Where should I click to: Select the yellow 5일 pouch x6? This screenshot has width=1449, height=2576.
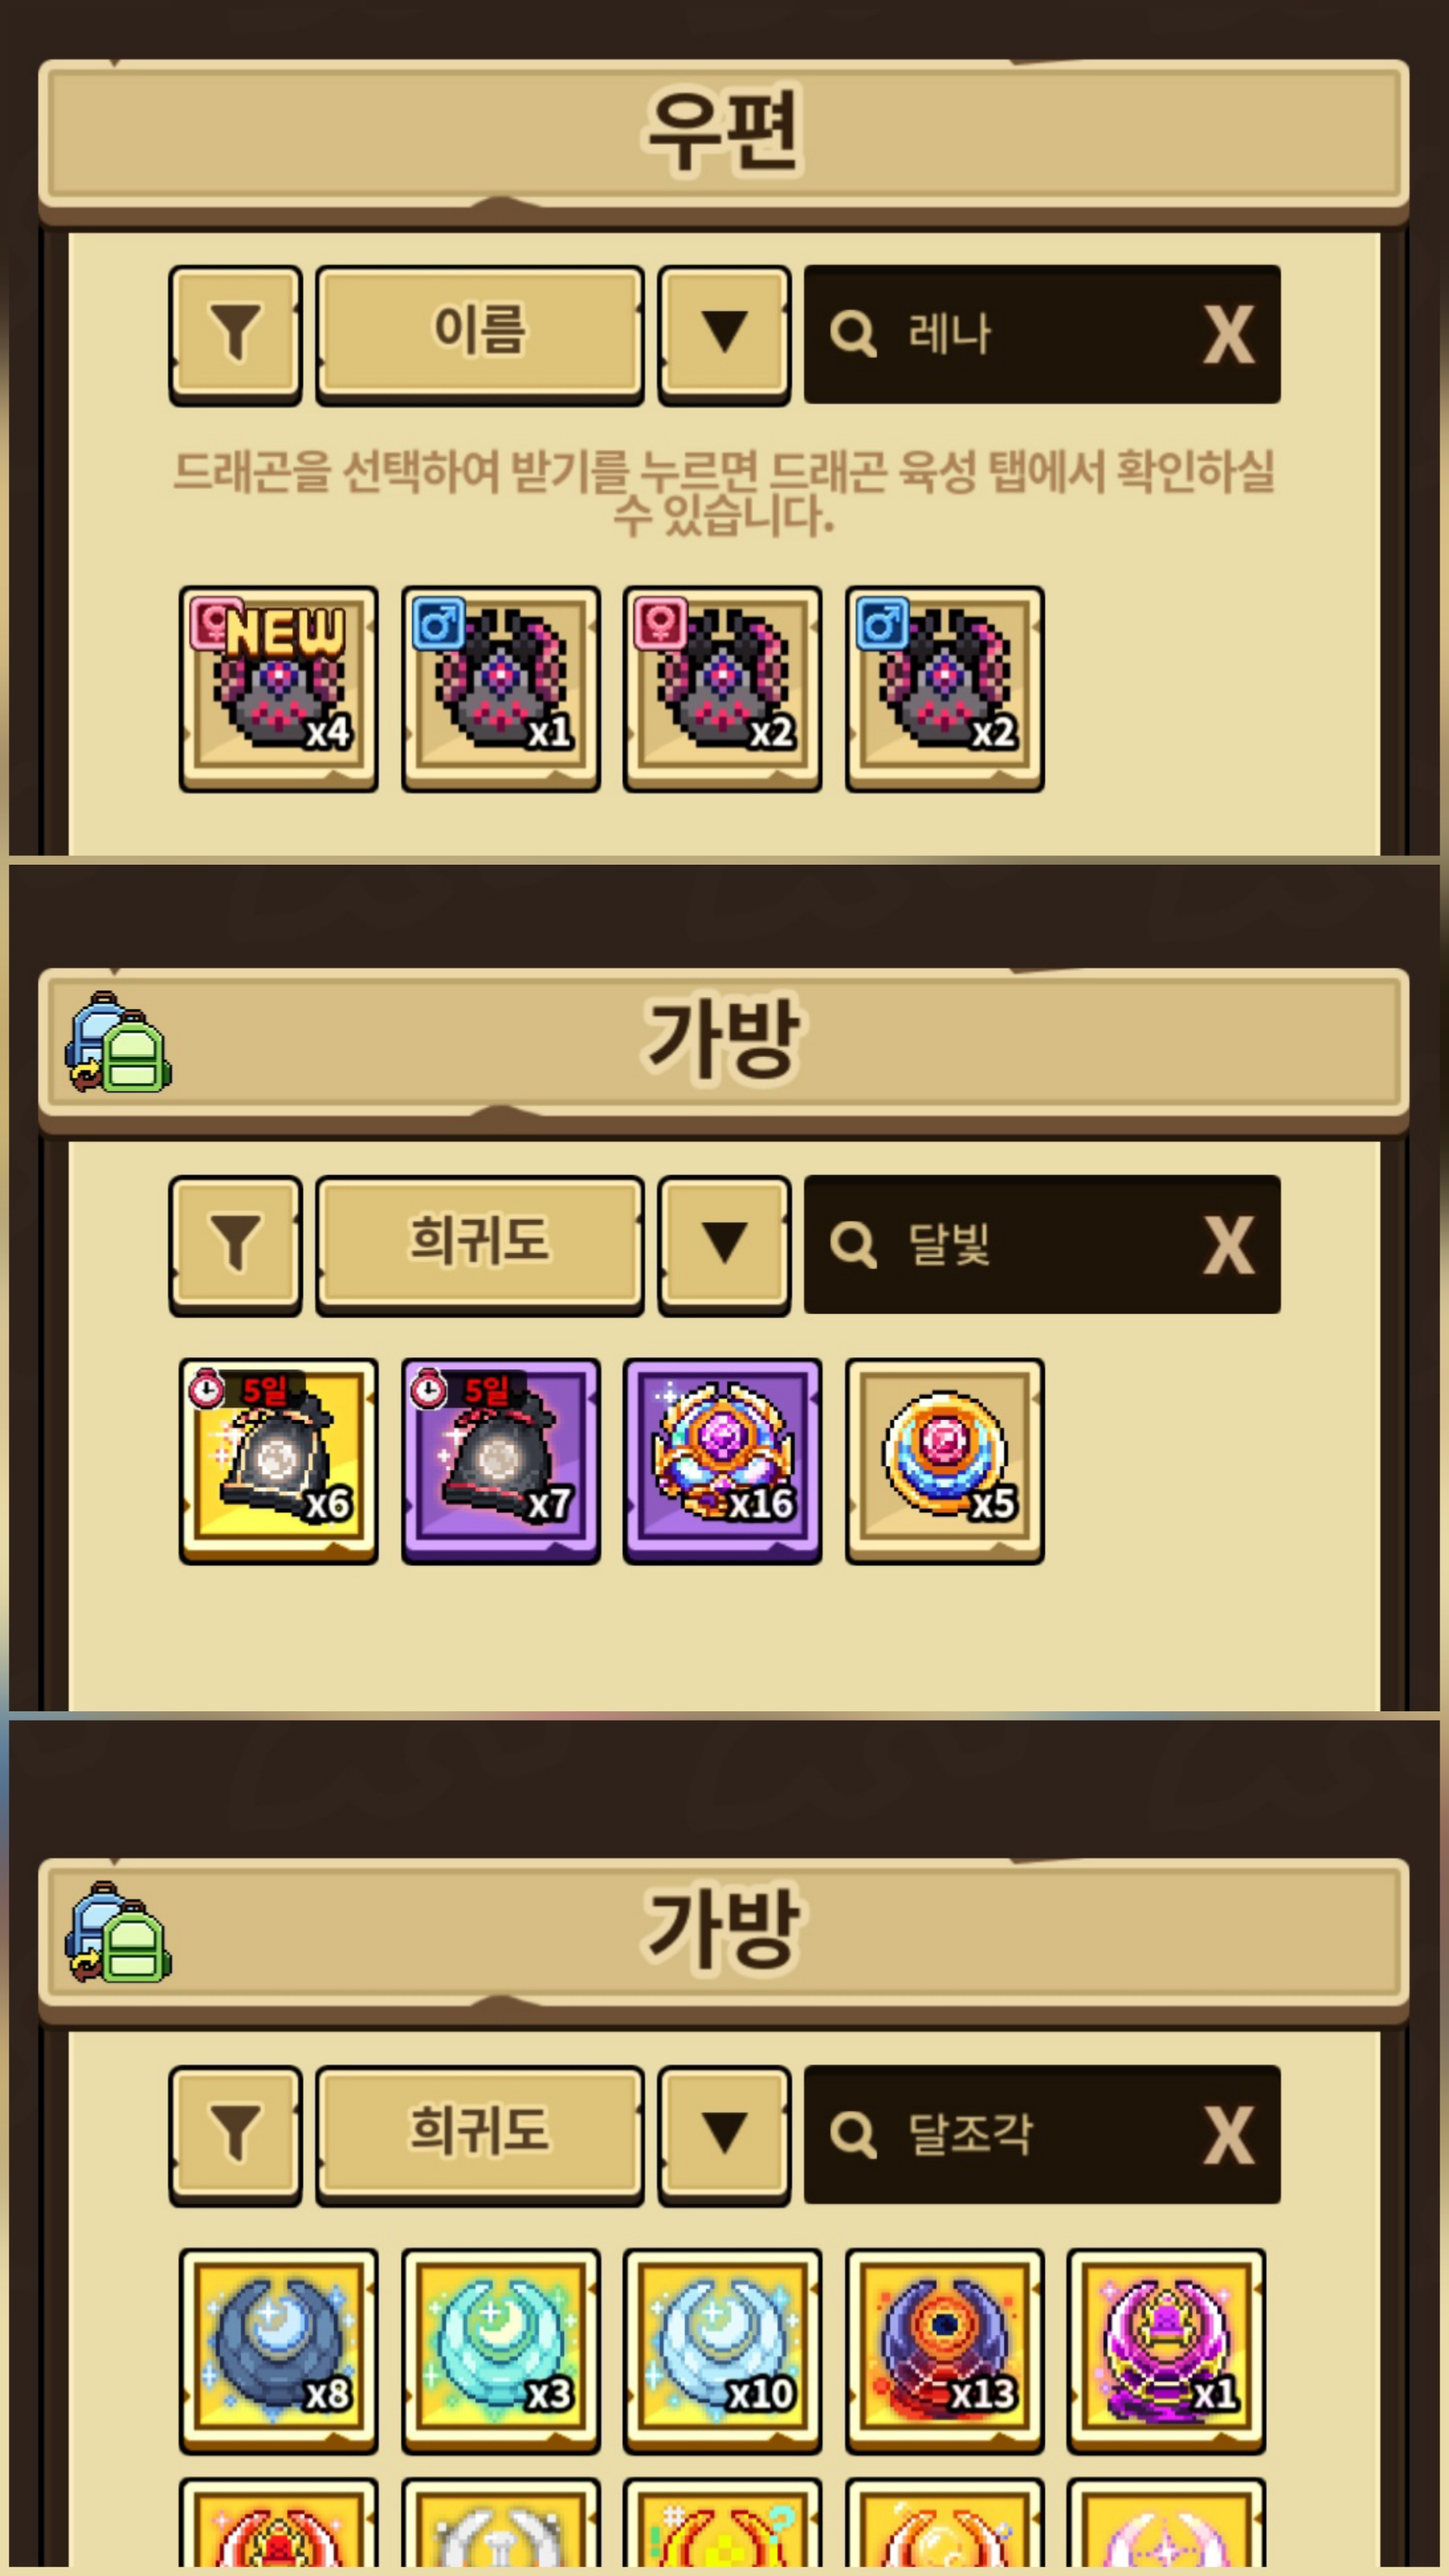coord(279,1461)
